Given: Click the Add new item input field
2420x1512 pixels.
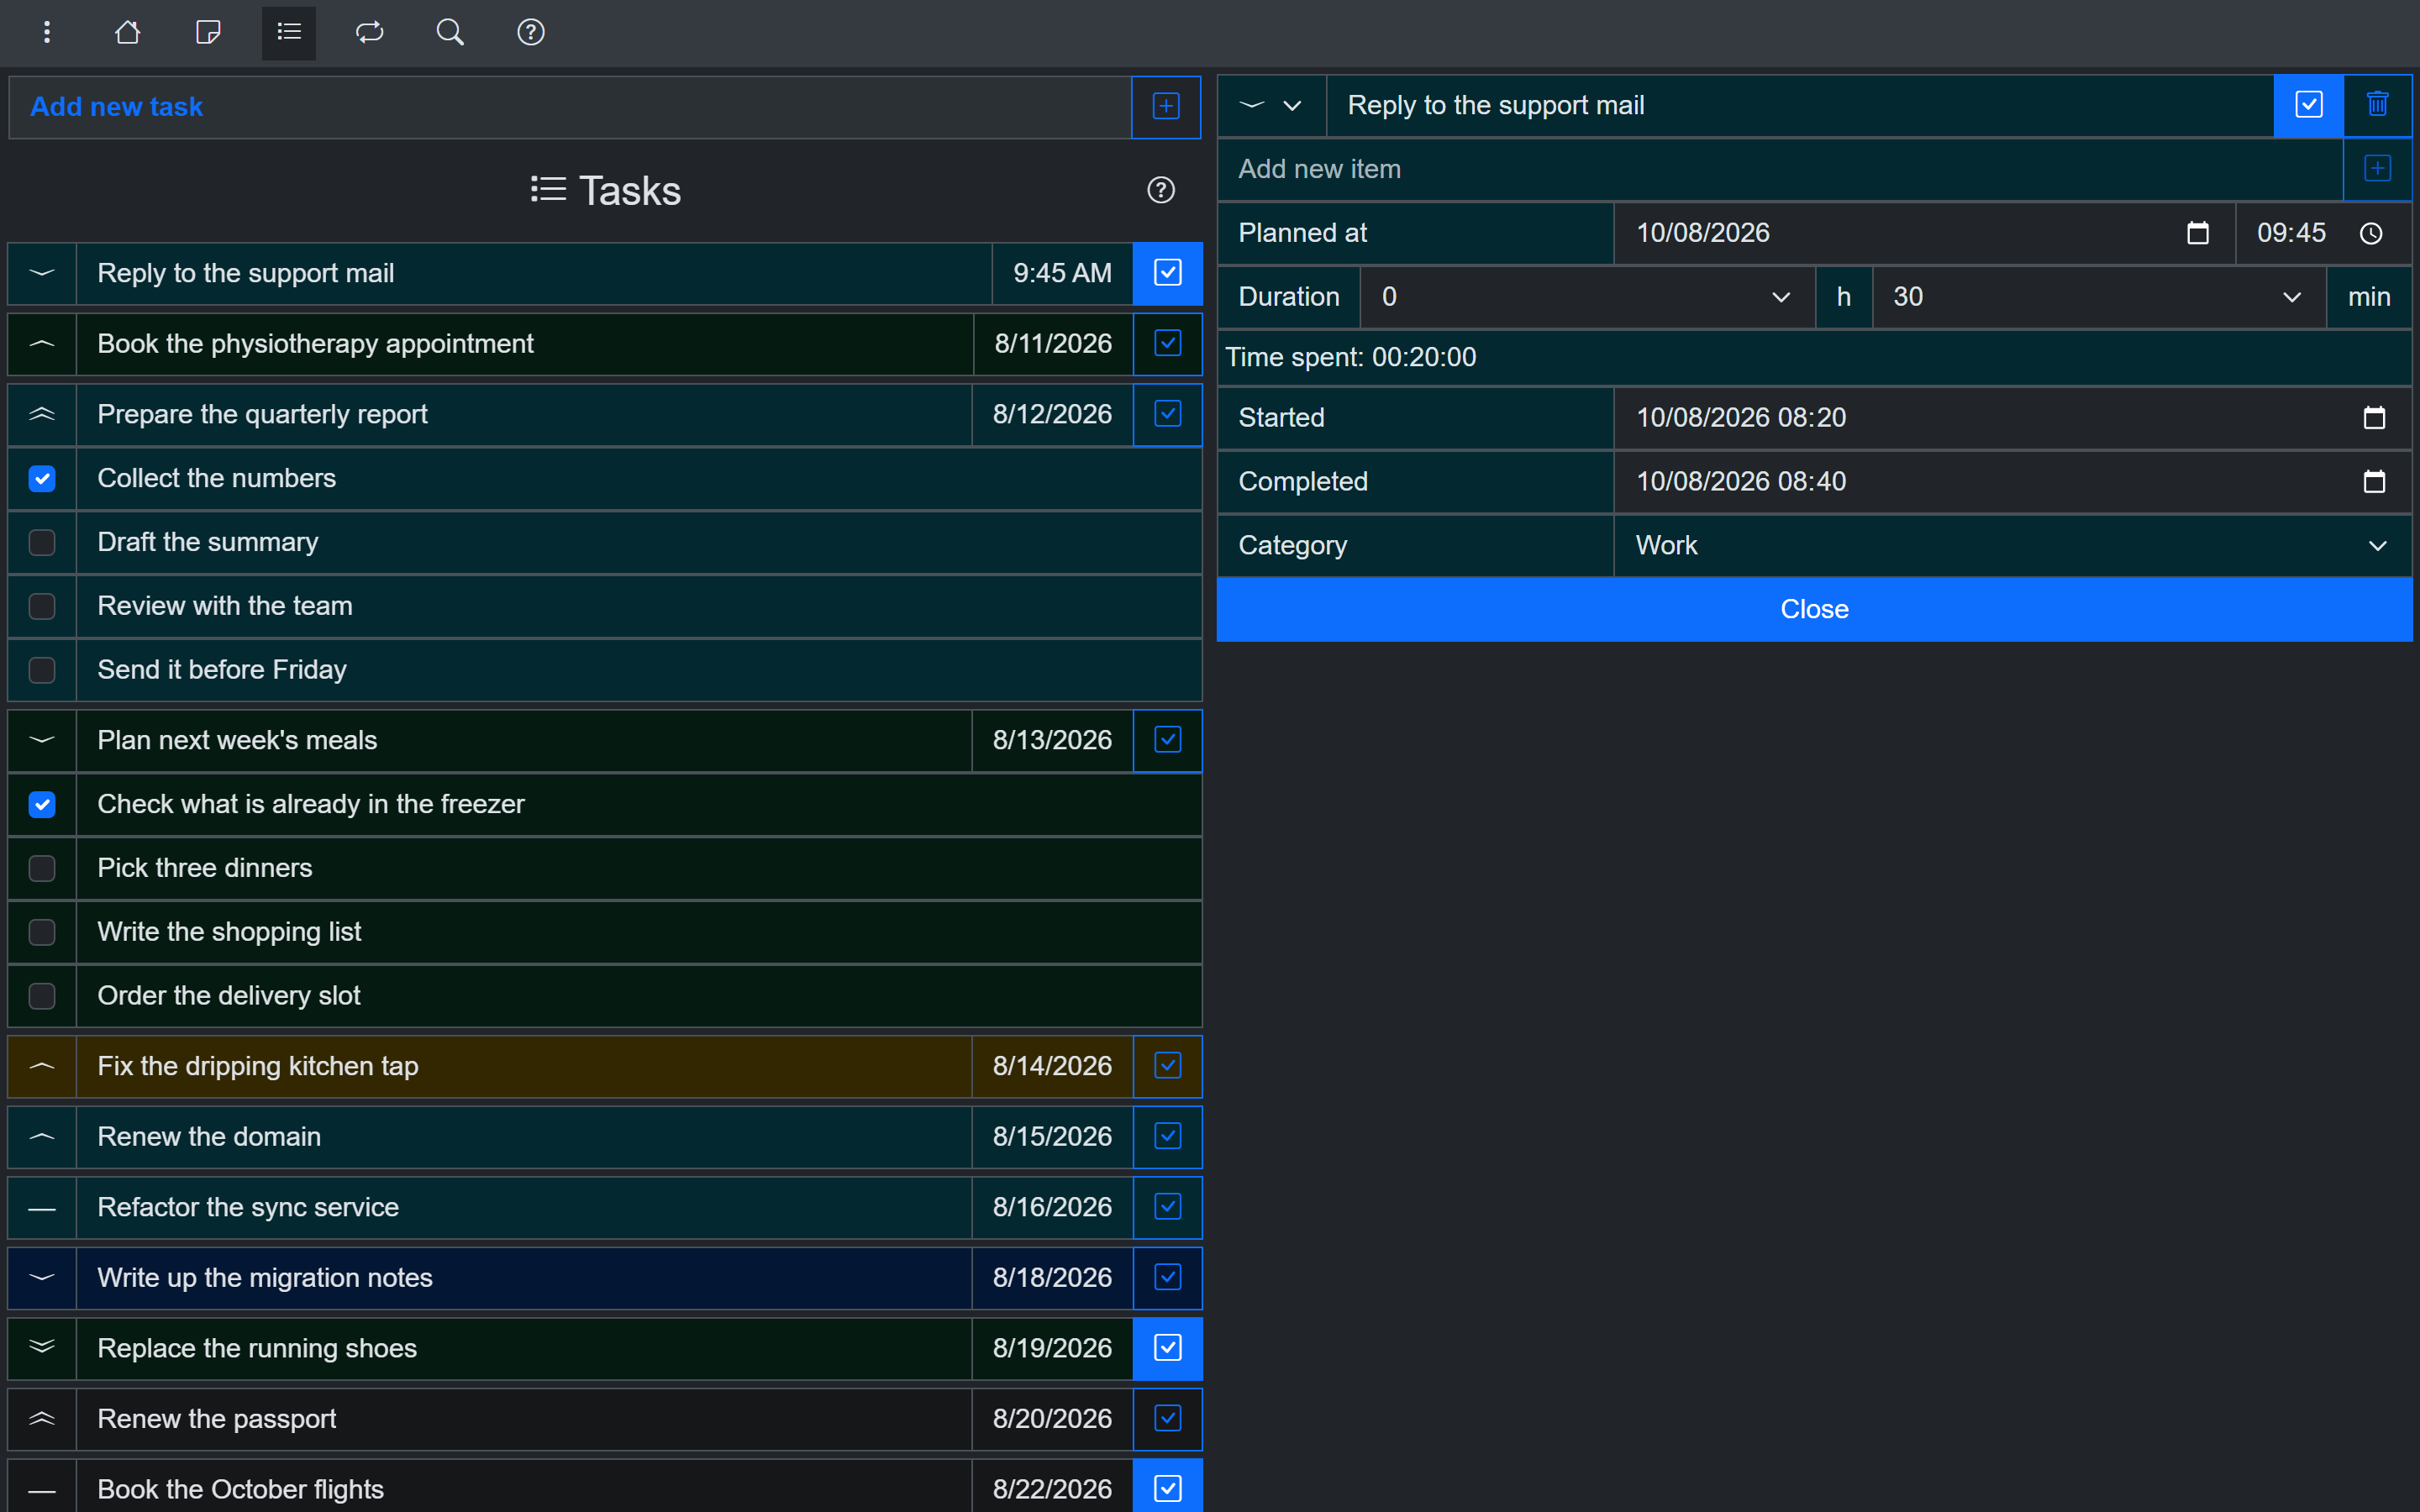Looking at the screenshot, I should pyautogui.click(x=1780, y=169).
